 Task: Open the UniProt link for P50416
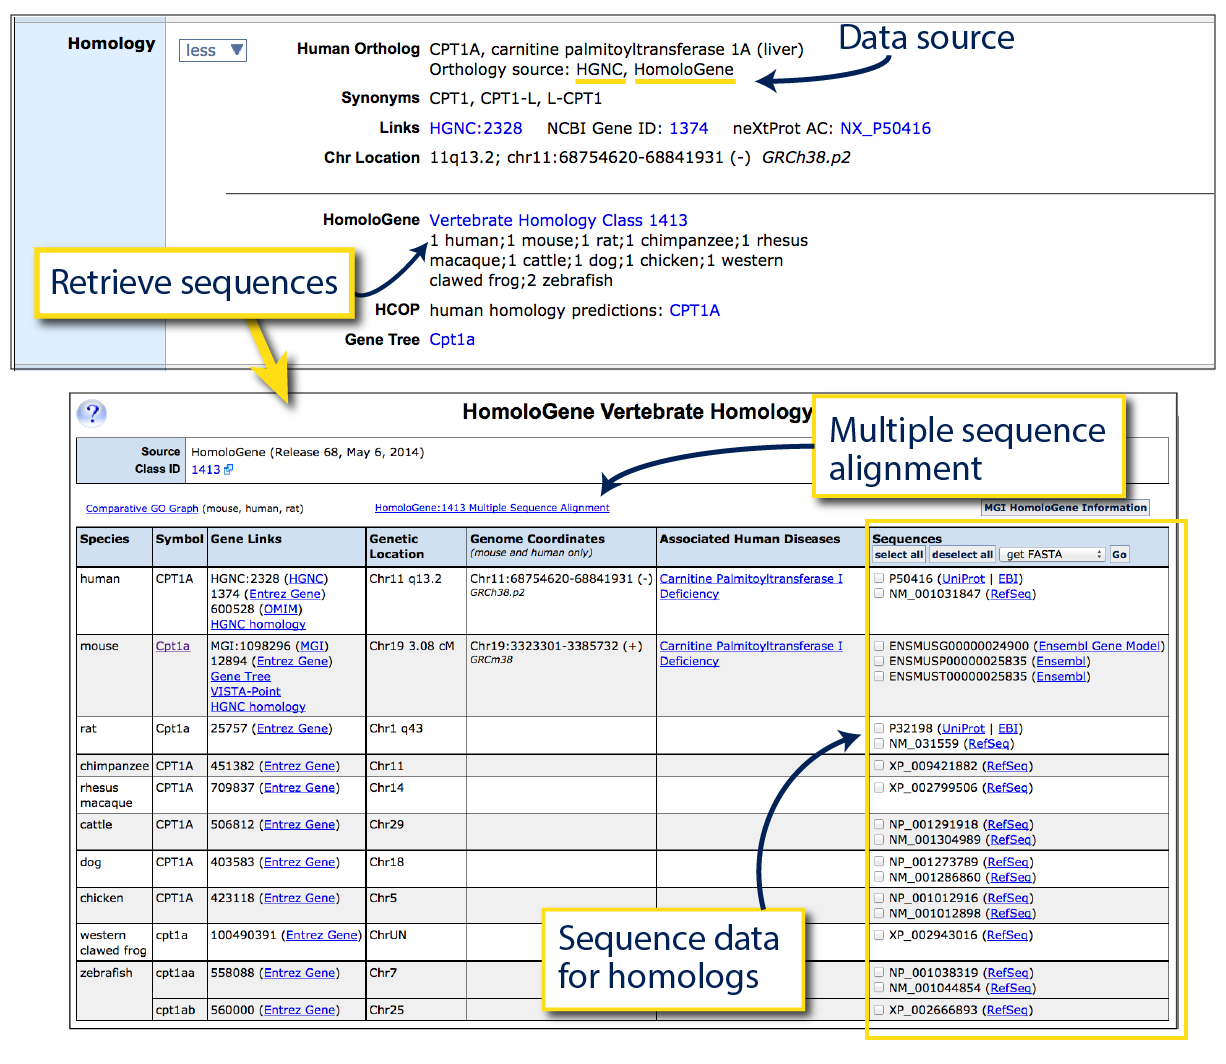[x=963, y=578]
